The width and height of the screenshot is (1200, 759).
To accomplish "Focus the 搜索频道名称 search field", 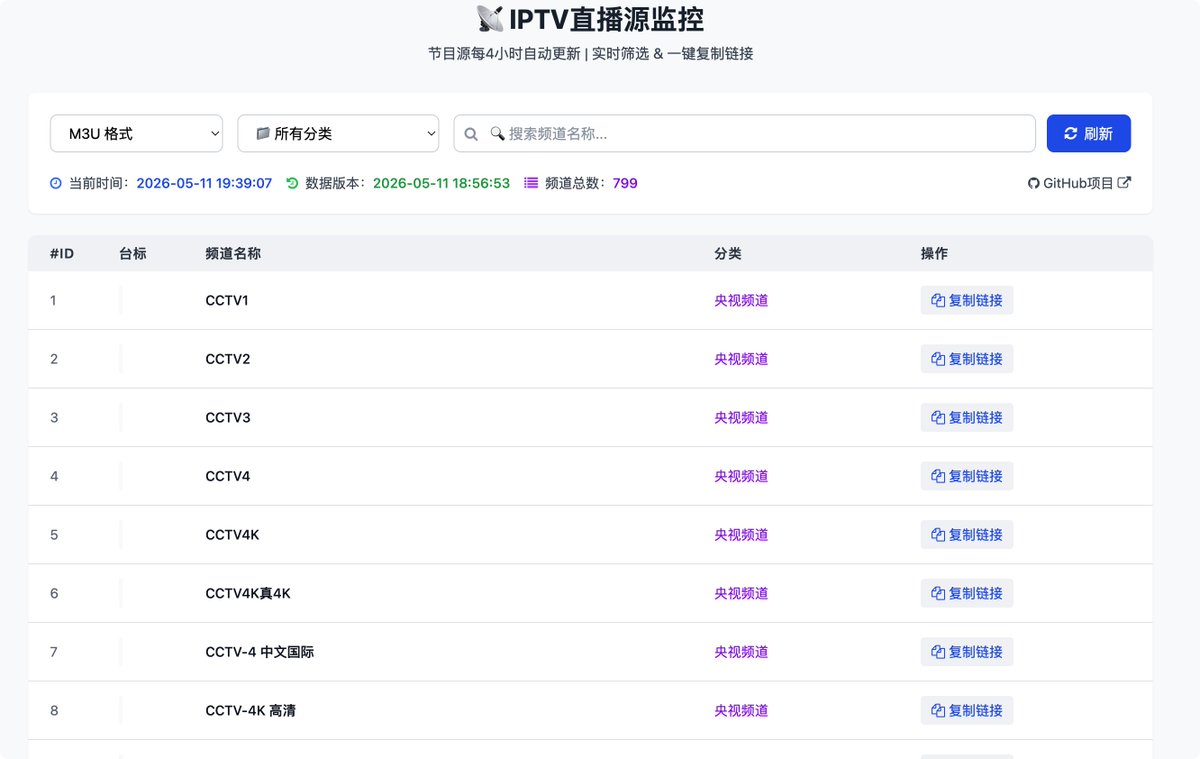I will [x=745, y=134].
